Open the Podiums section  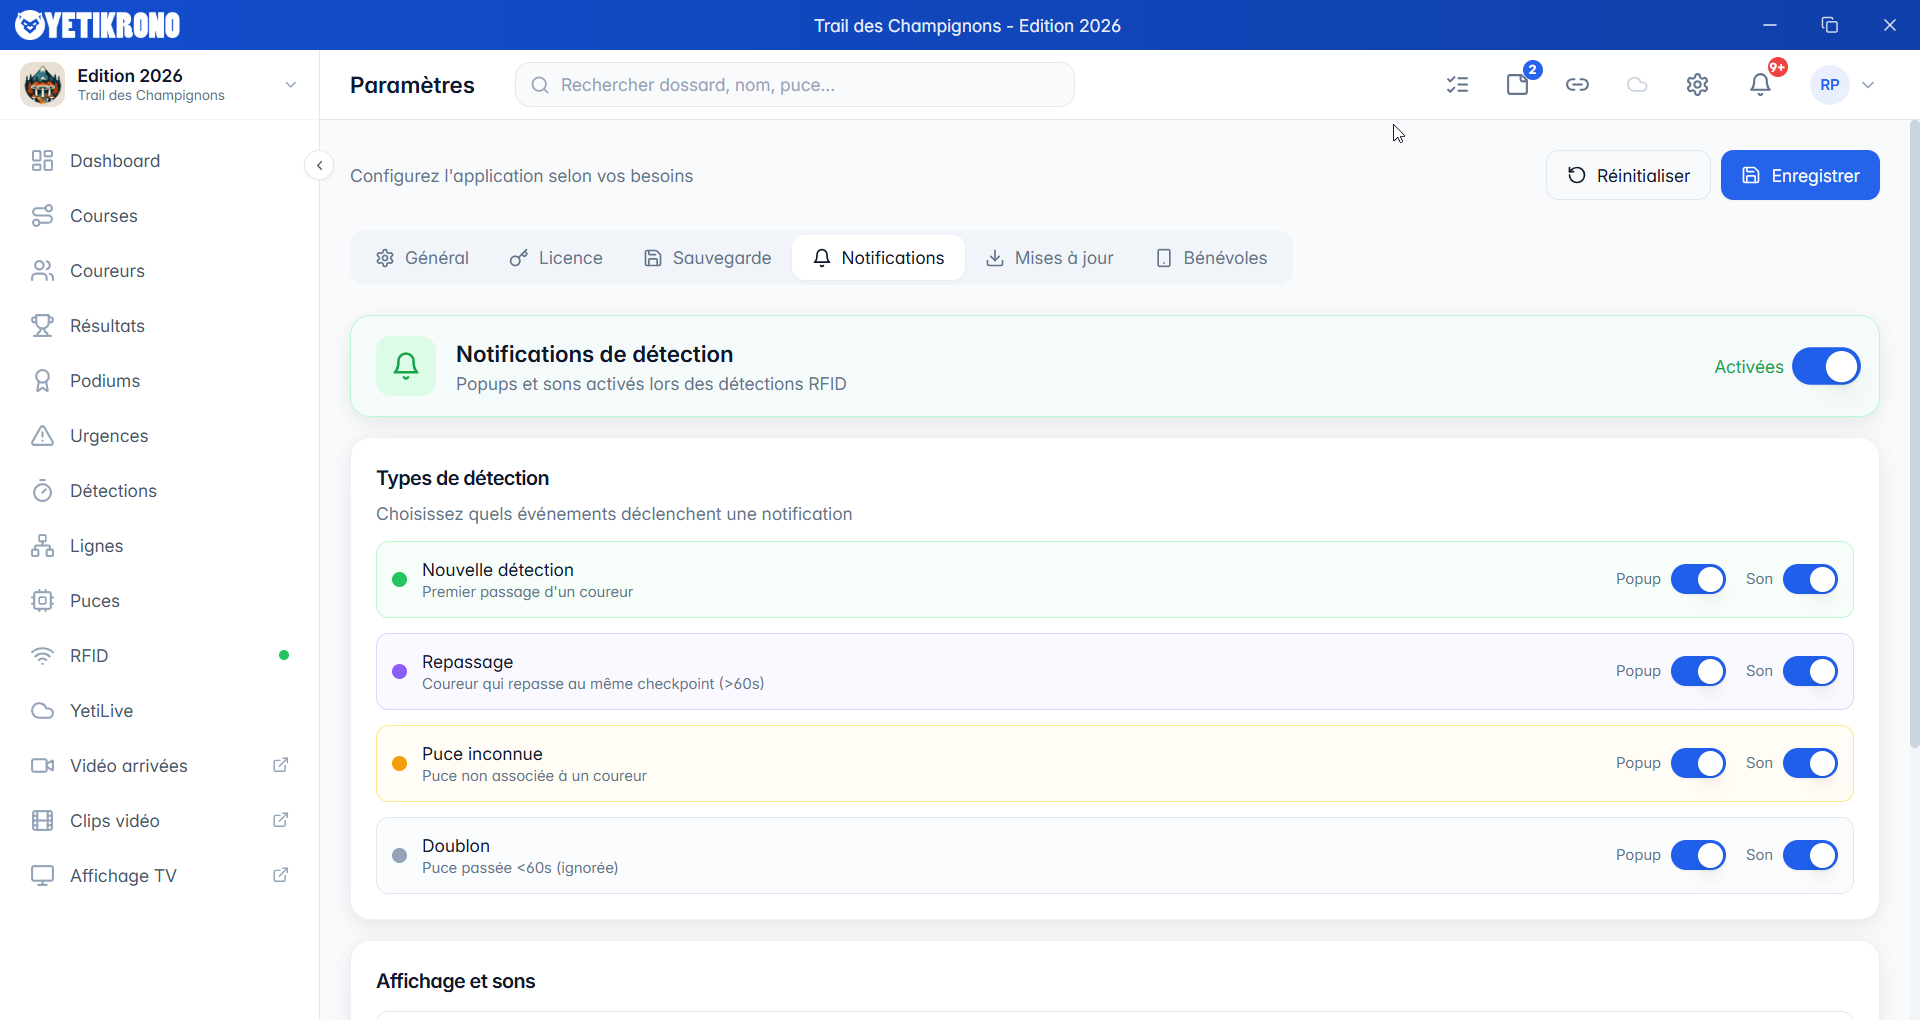pos(104,380)
